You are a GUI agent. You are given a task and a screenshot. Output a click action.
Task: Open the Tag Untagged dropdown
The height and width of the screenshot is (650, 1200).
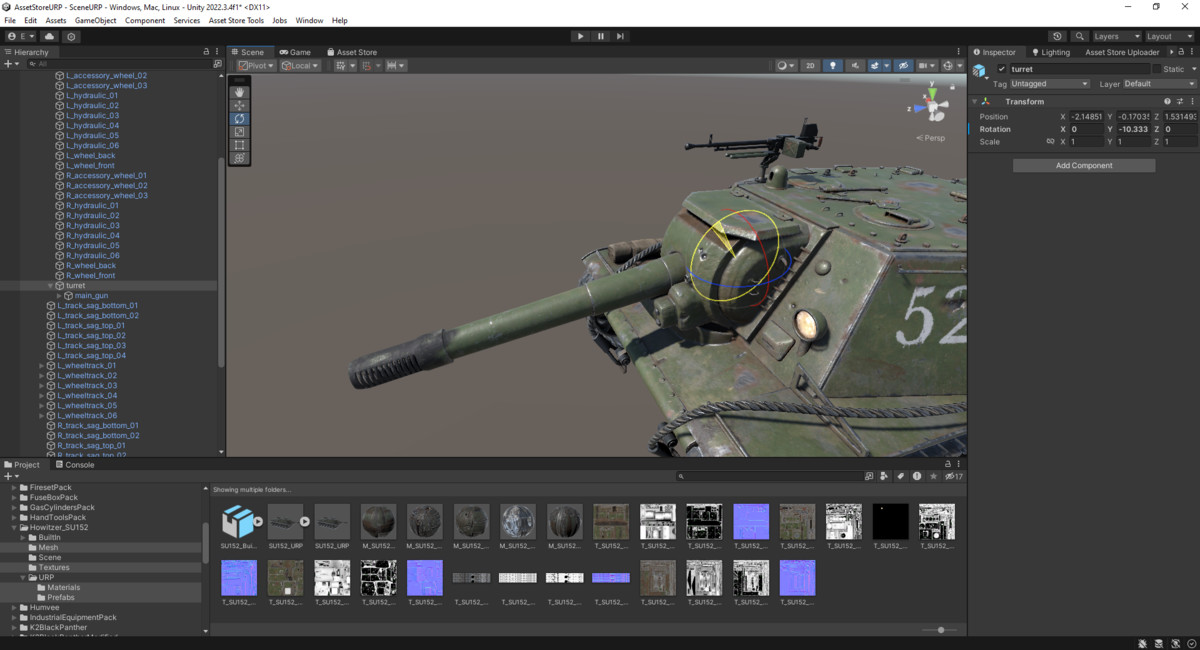pyautogui.click(x=1050, y=84)
